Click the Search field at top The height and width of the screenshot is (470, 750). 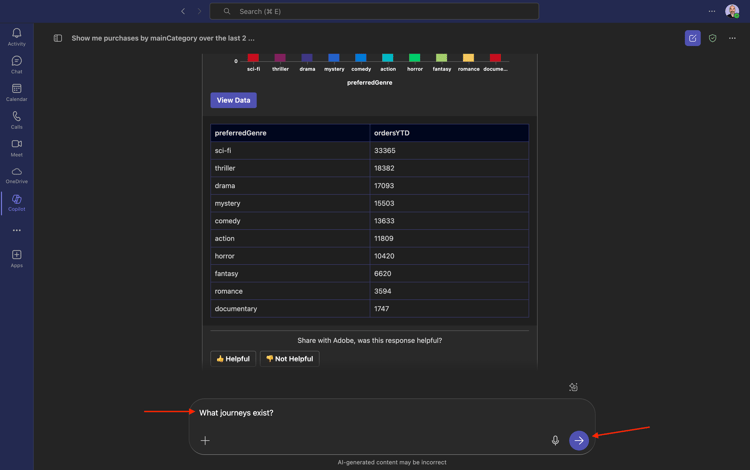coord(374,11)
